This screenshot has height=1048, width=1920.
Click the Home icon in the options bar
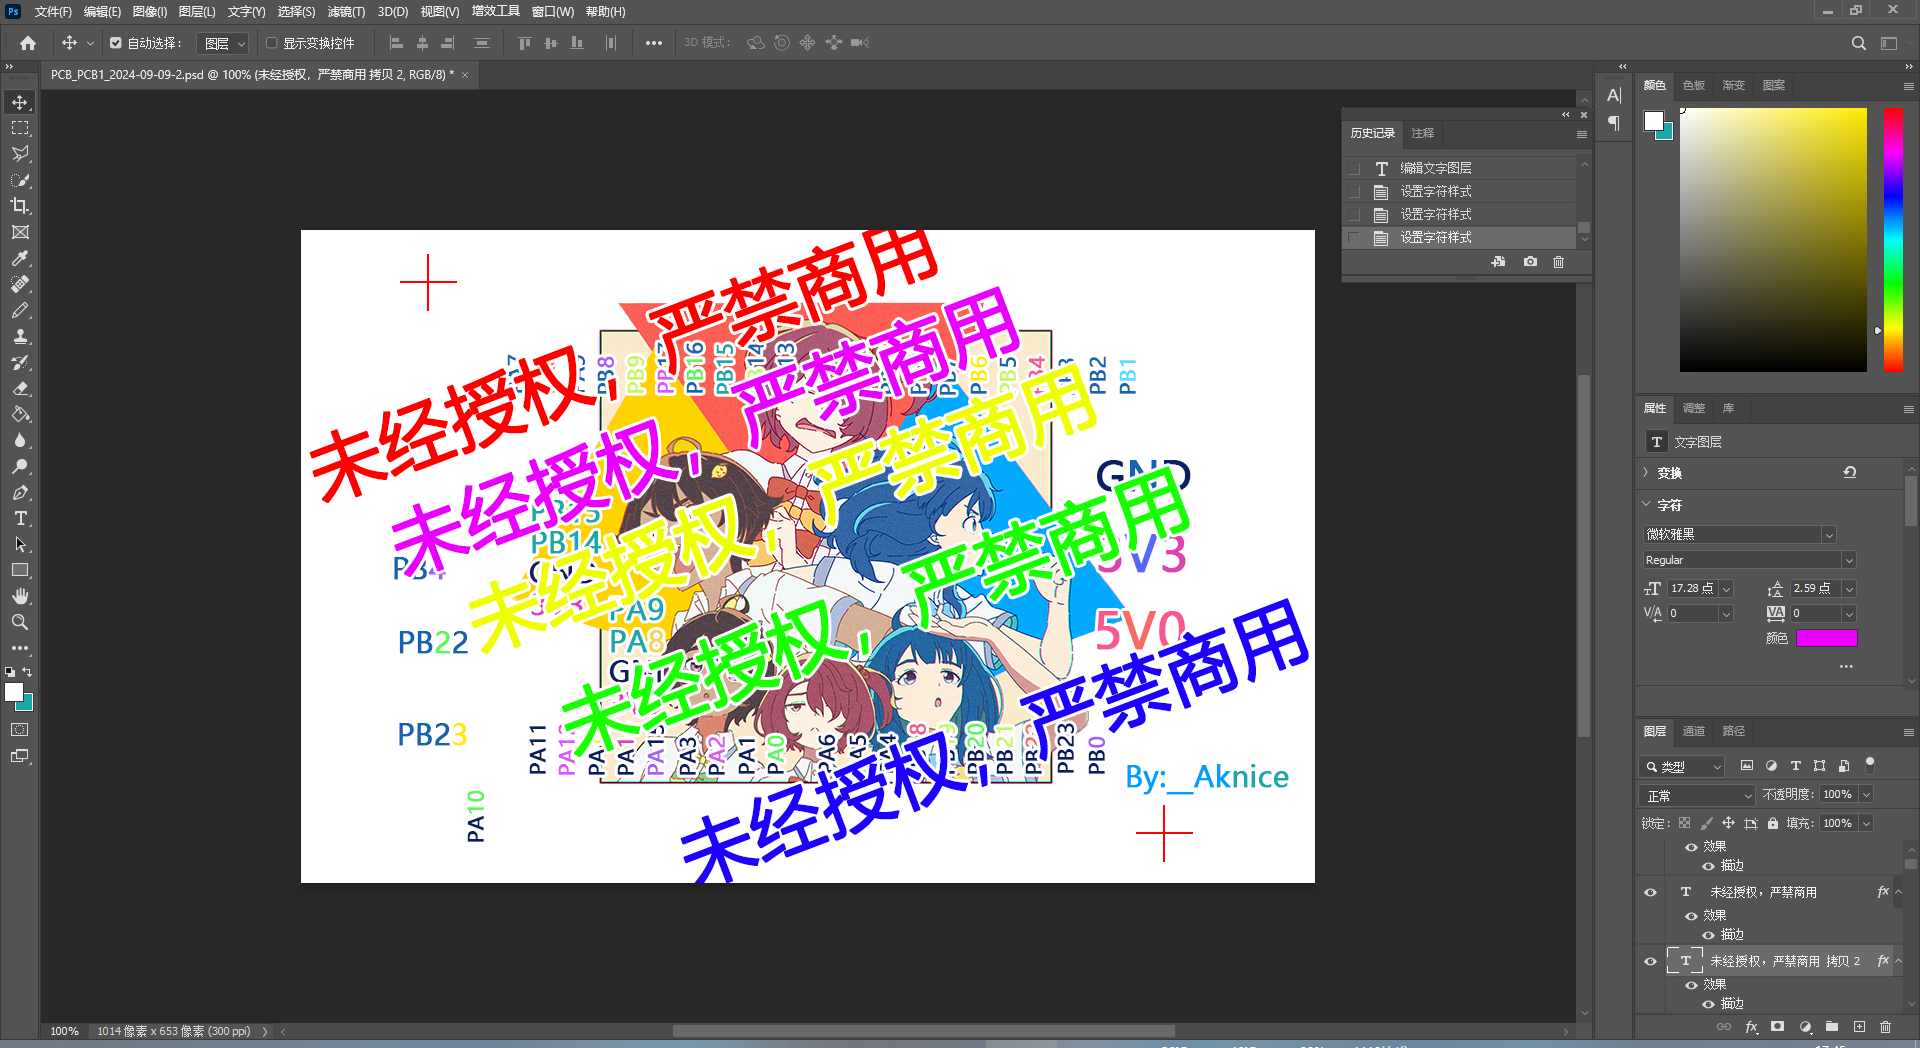click(x=28, y=43)
